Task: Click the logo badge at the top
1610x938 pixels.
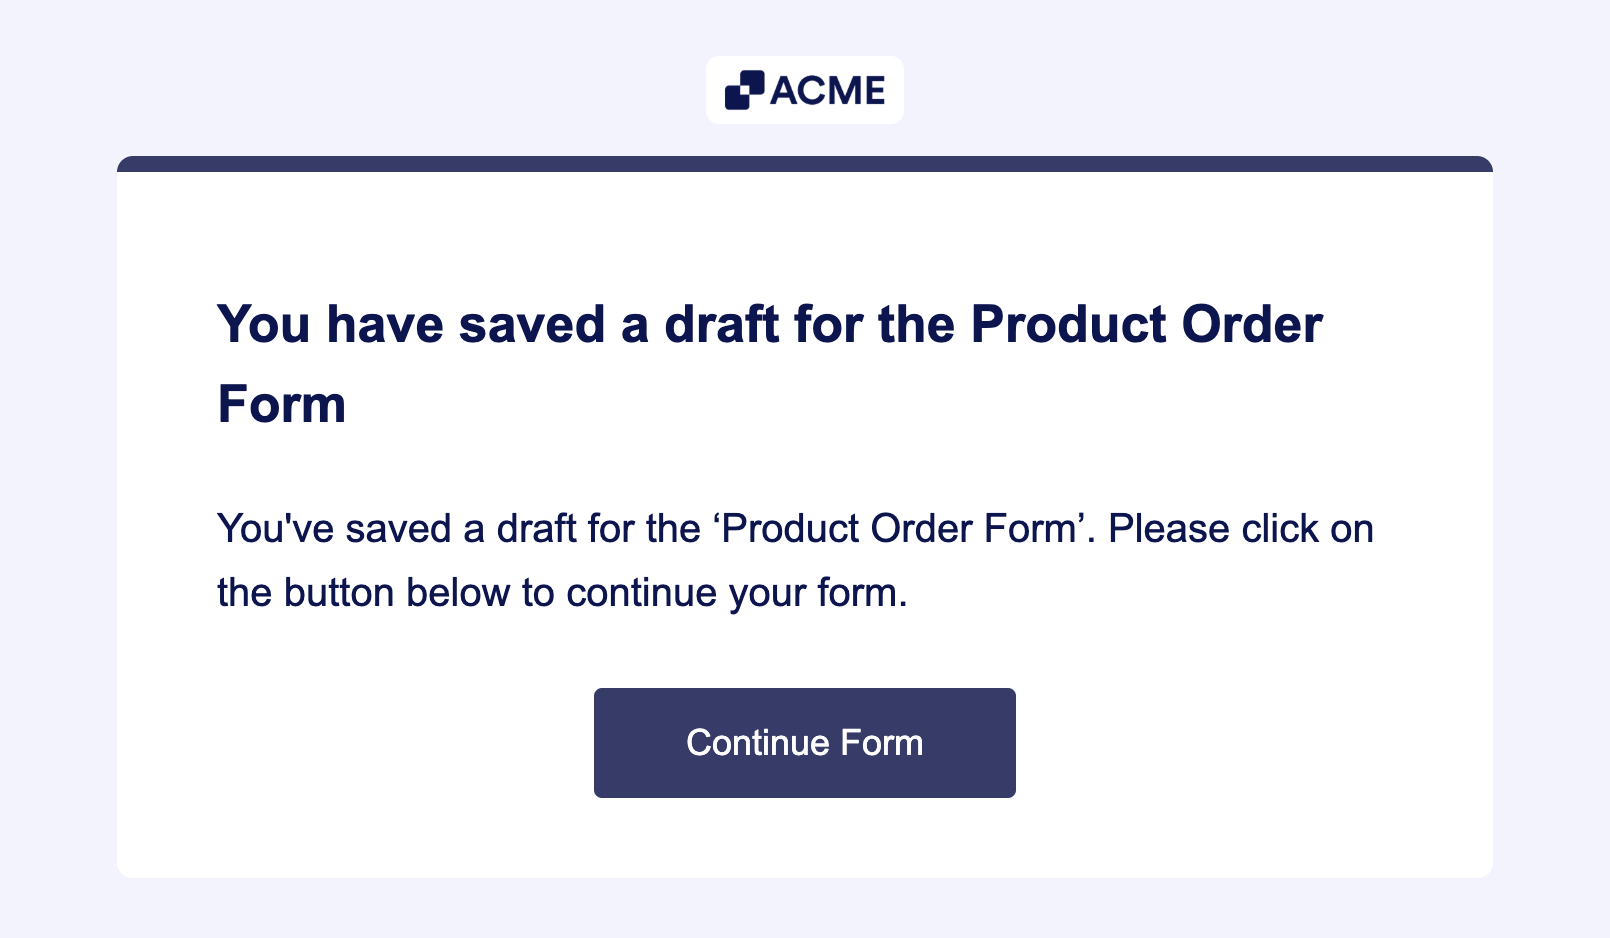Action: click(805, 90)
